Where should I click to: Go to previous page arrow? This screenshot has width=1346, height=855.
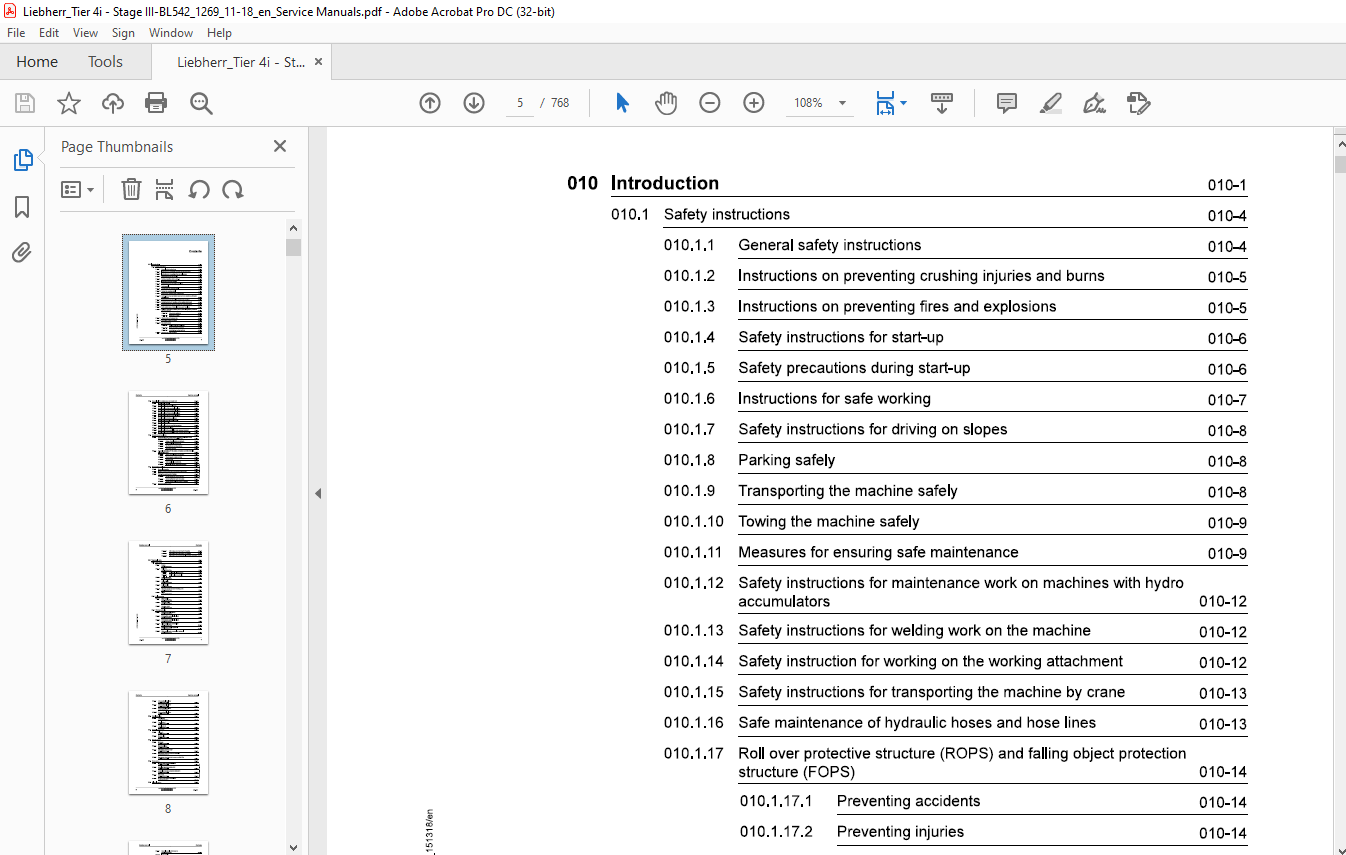pos(430,103)
